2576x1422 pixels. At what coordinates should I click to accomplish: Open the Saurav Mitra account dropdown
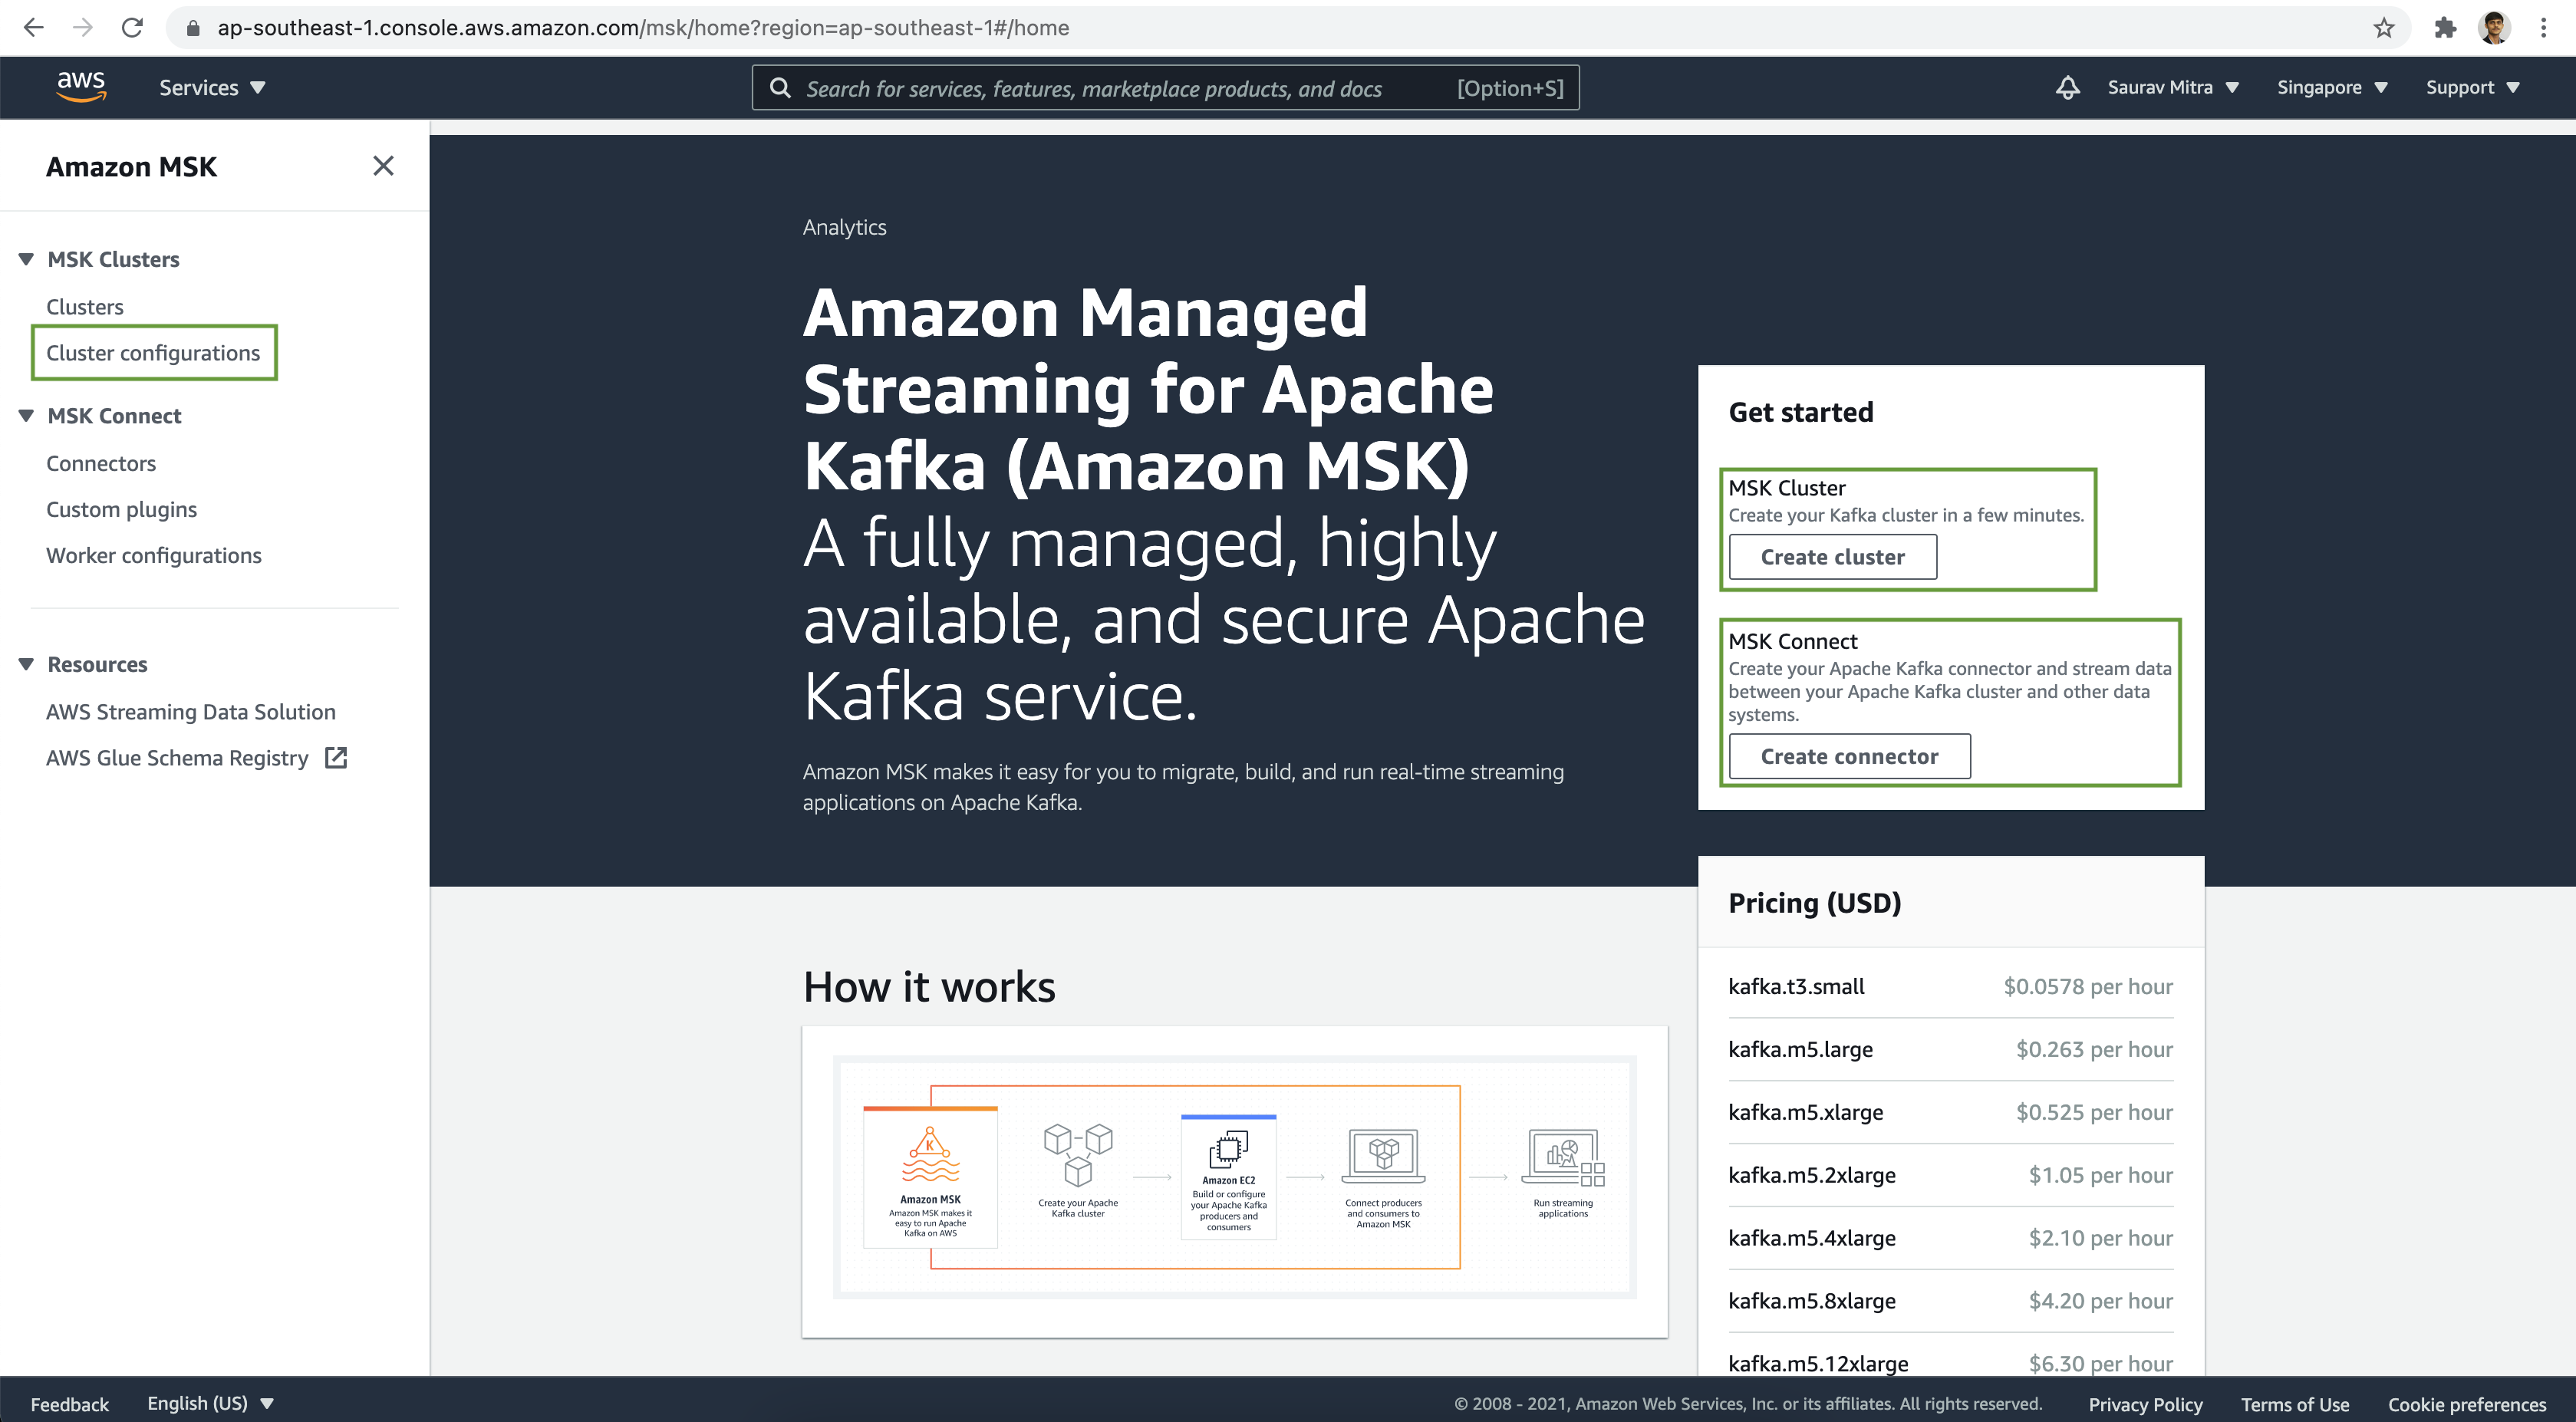point(2173,88)
